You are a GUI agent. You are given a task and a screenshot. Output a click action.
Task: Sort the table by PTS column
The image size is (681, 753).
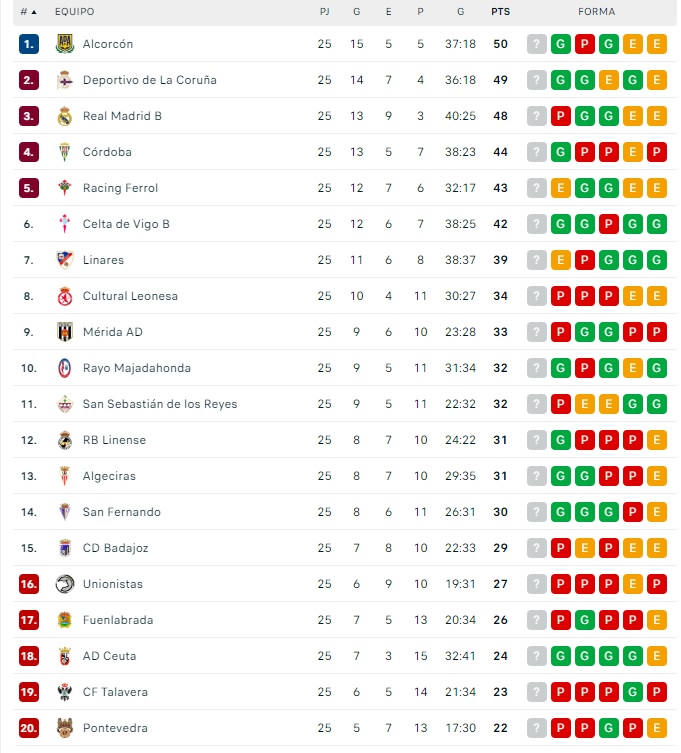click(x=500, y=12)
